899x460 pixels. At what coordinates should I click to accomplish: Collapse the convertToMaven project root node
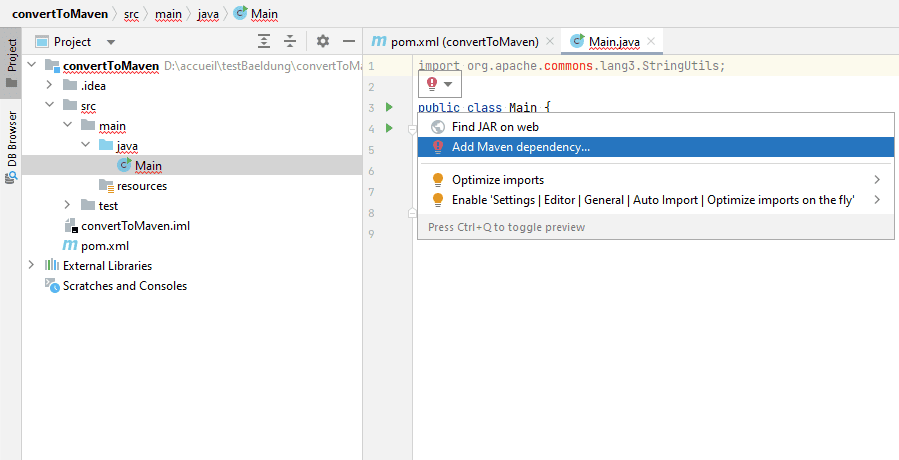(x=32, y=66)
